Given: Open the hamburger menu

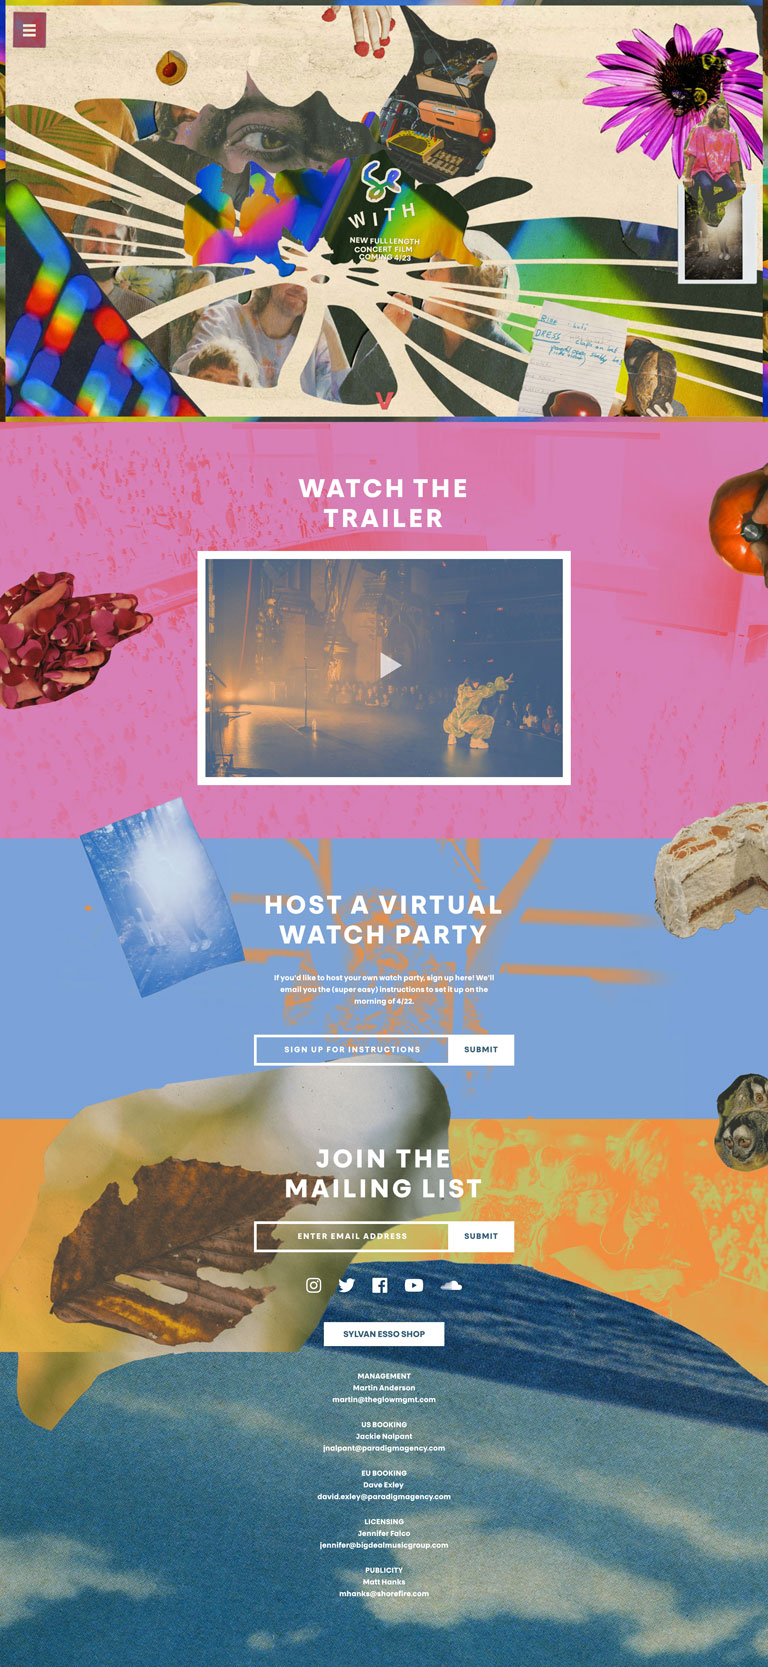Looking at the screenshot, I should [x=29, y=30].
